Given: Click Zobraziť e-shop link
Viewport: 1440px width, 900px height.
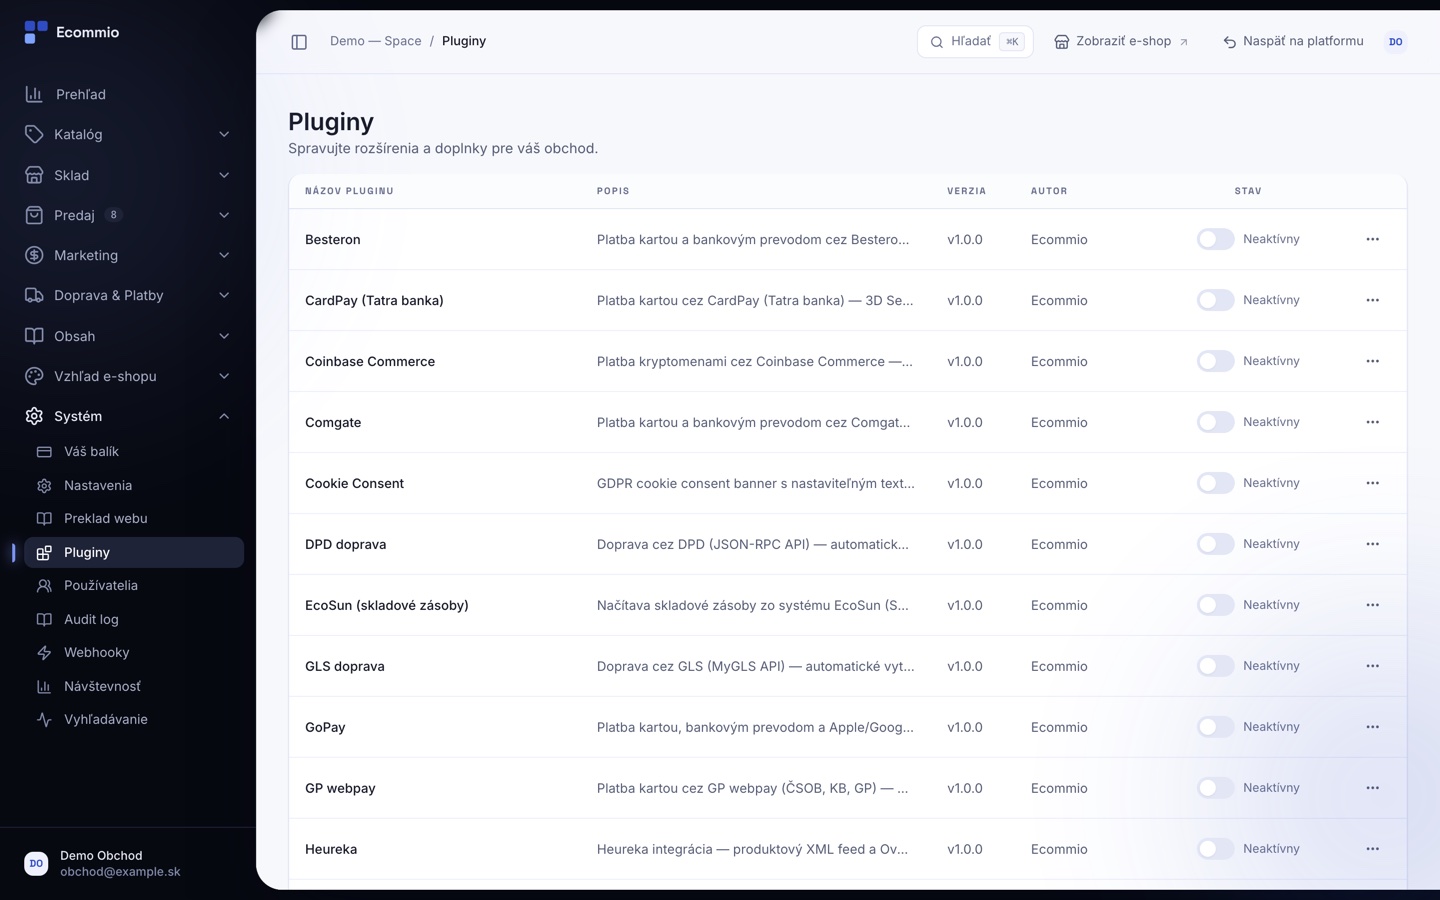Looking at the screenshot, I should point(1121,42).
